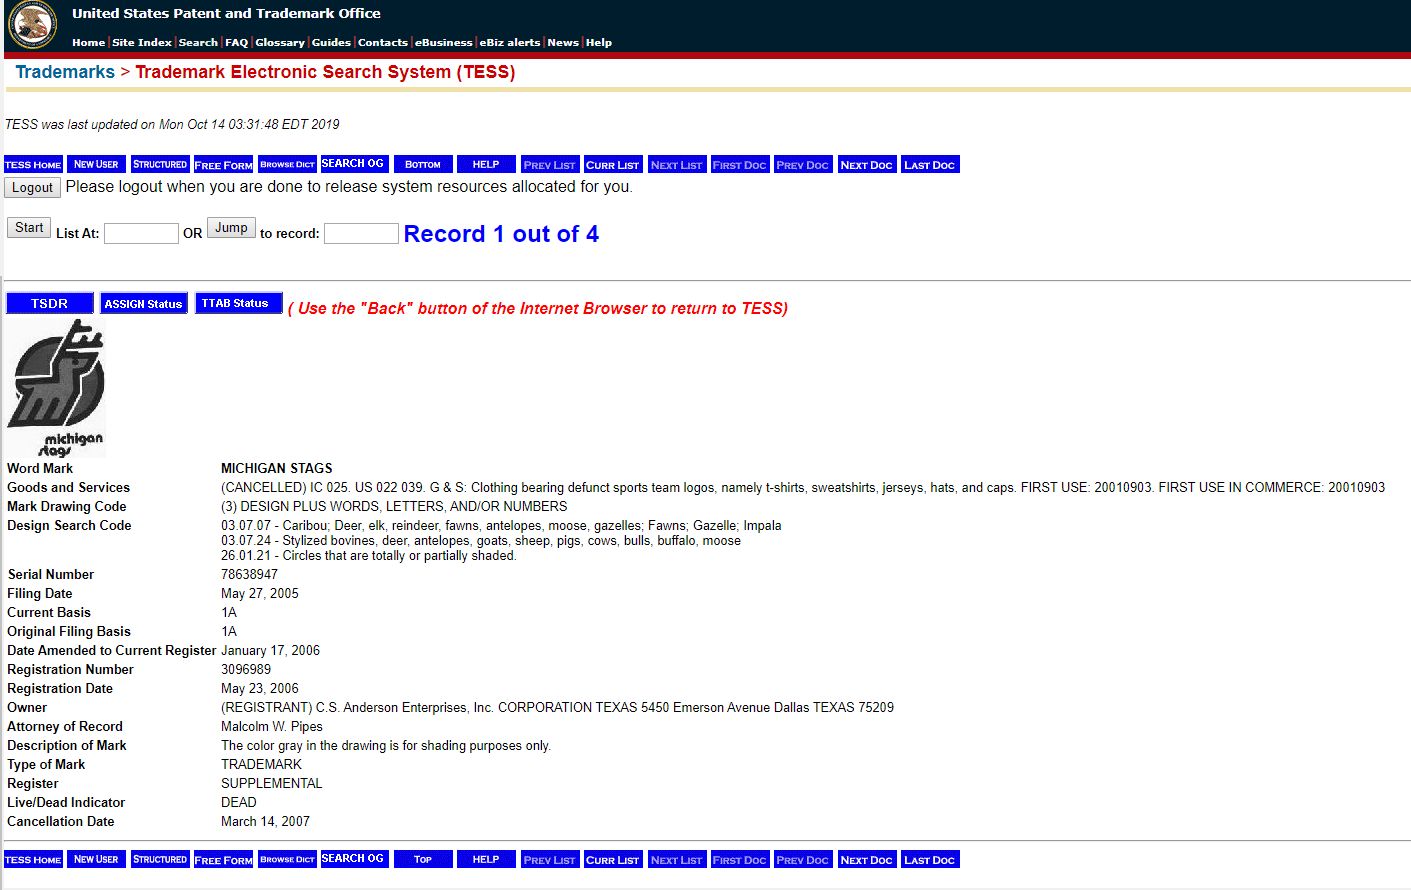The image size is (1411, 890).
Task: Click the top Curr List button
Action: 613,164
